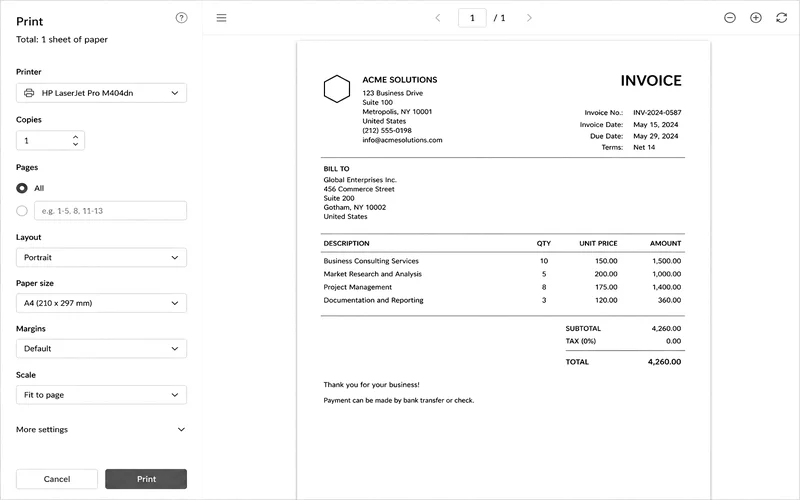Click the BILL TO heading
Screen dimensions: 800x500
[x=336, y=168]
